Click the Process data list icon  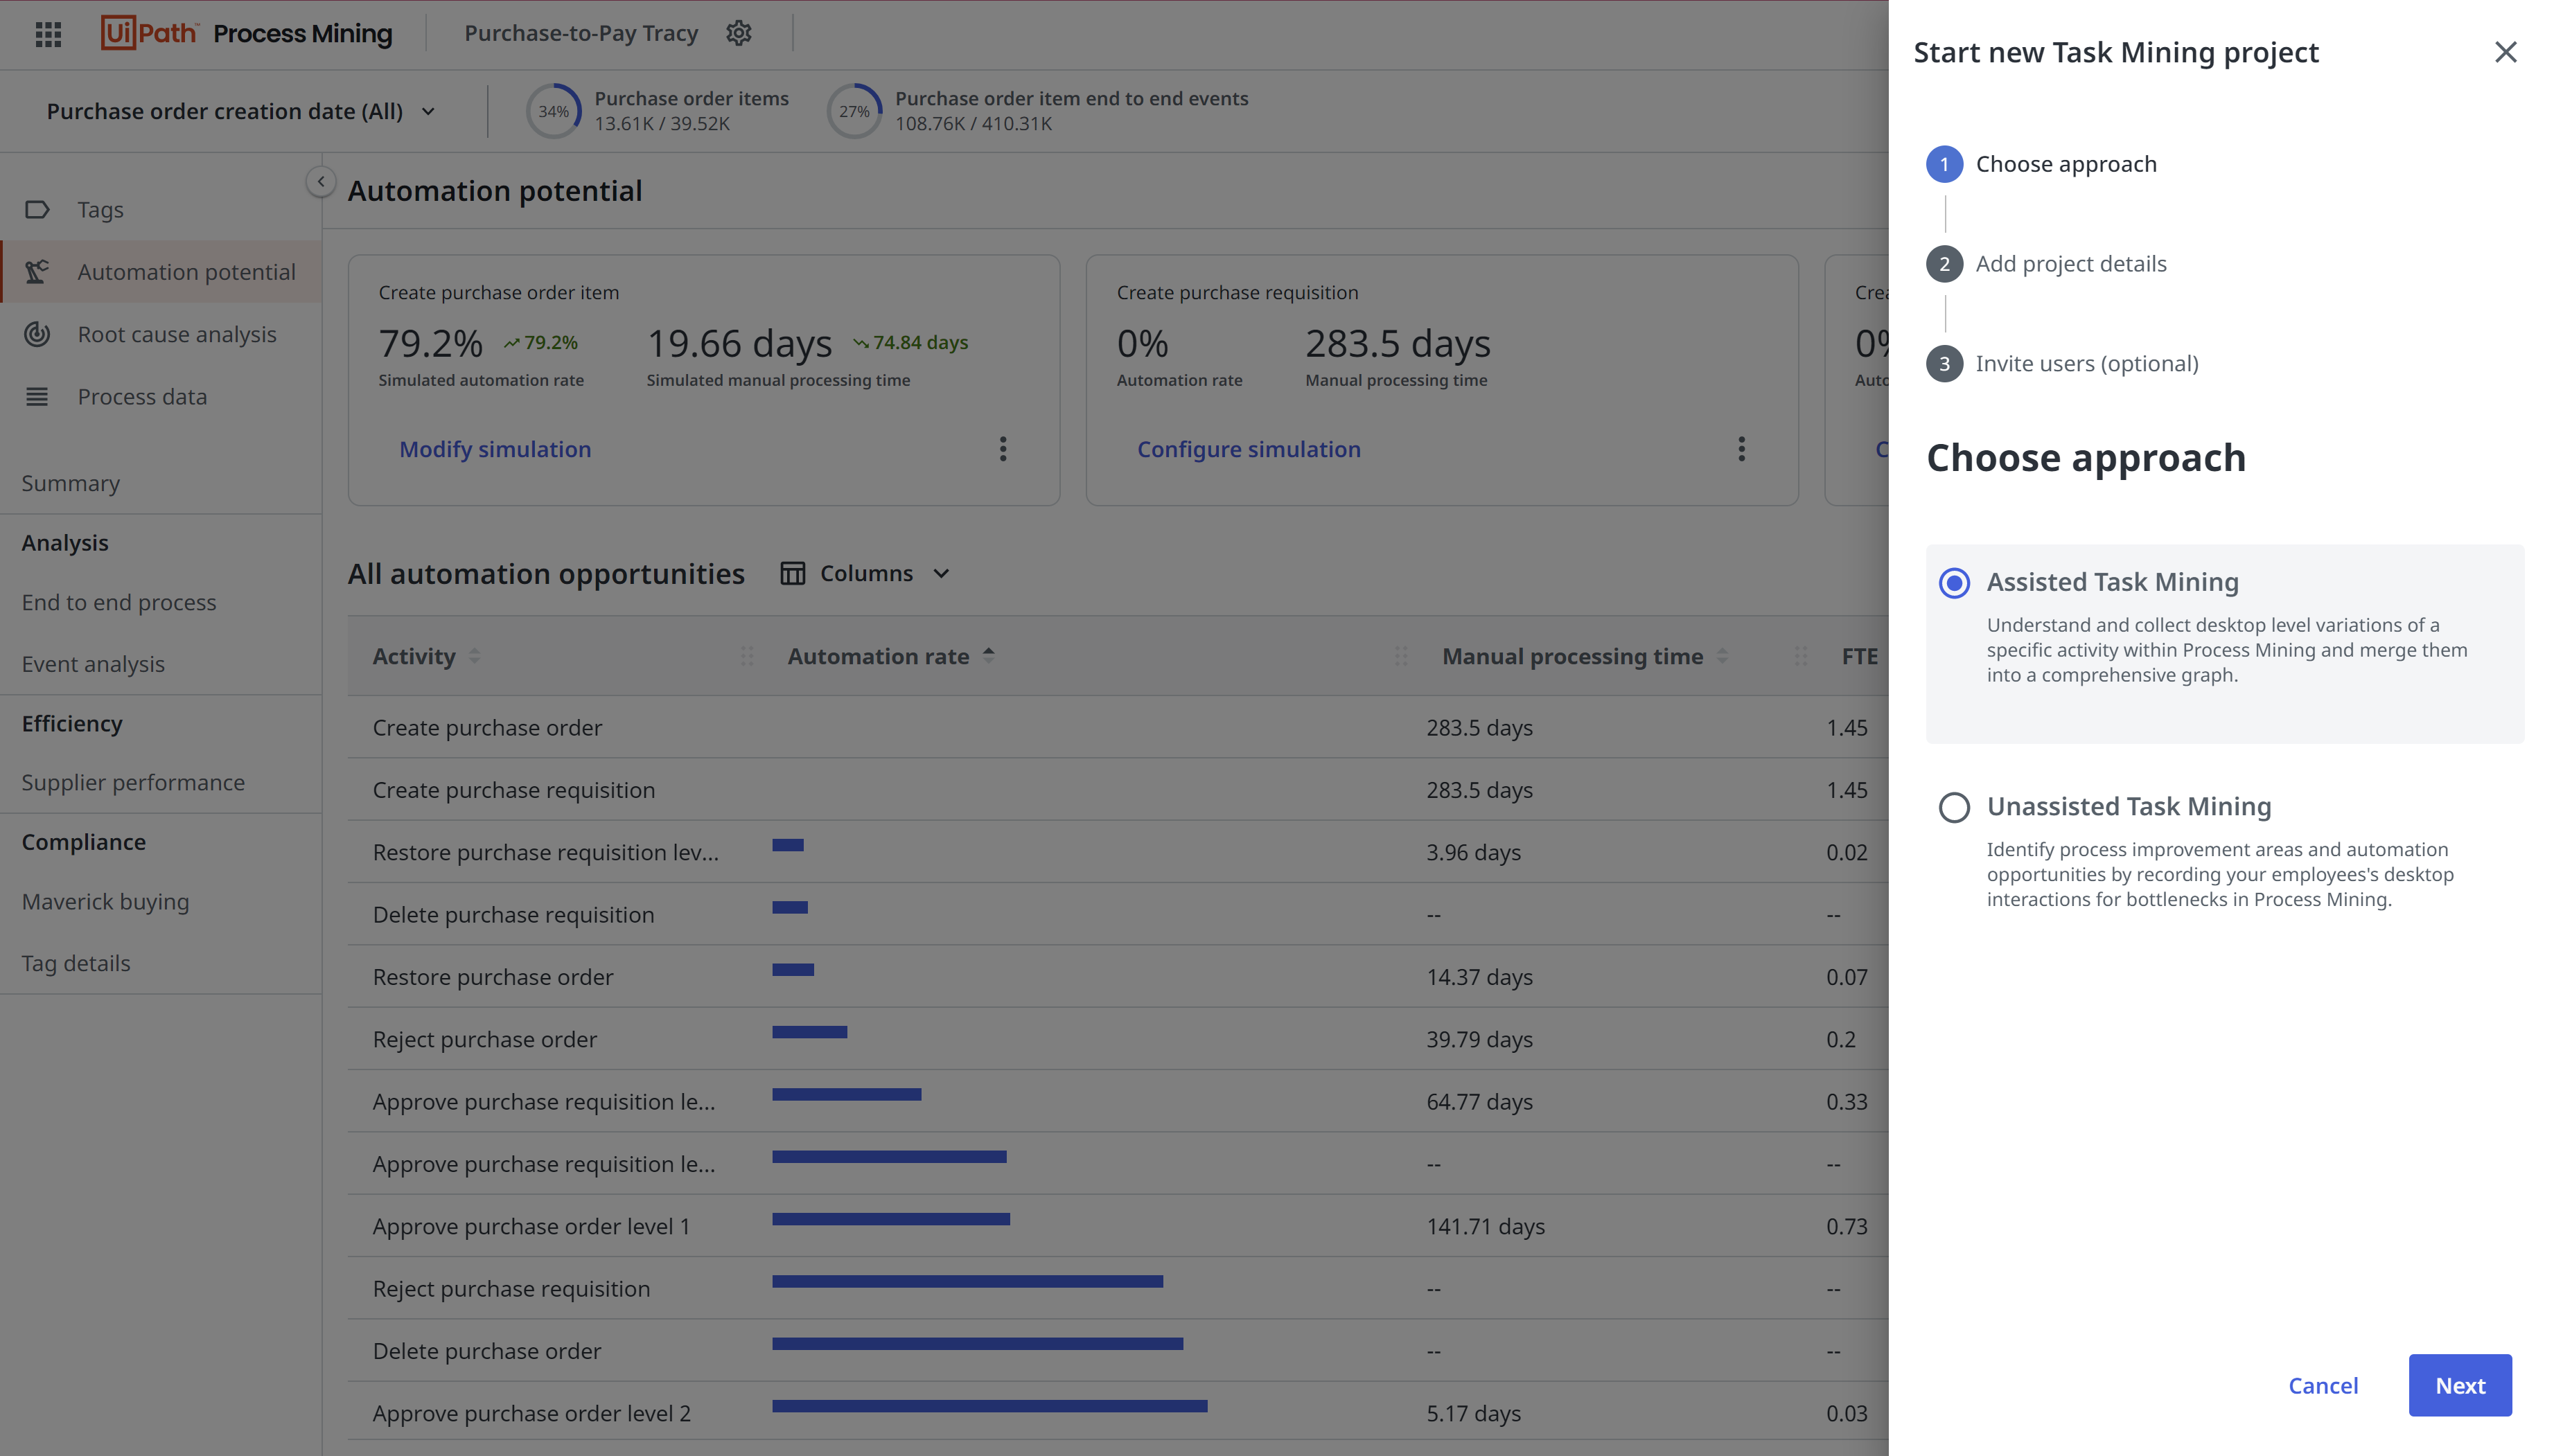pos(37,396)
